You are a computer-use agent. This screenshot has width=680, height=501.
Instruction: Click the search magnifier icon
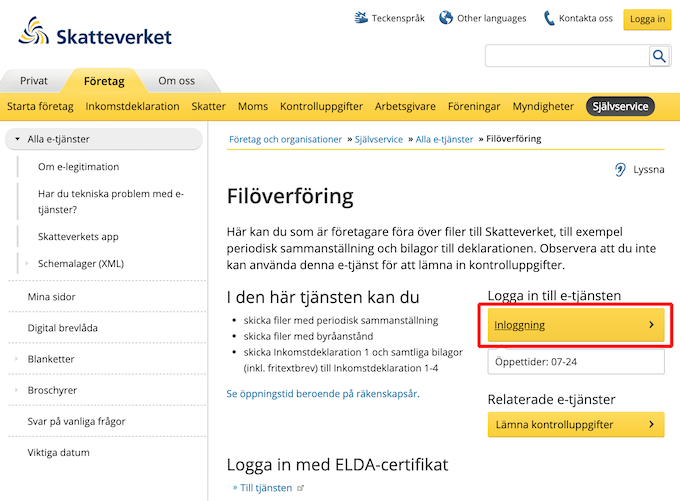[x=659, y=56]
